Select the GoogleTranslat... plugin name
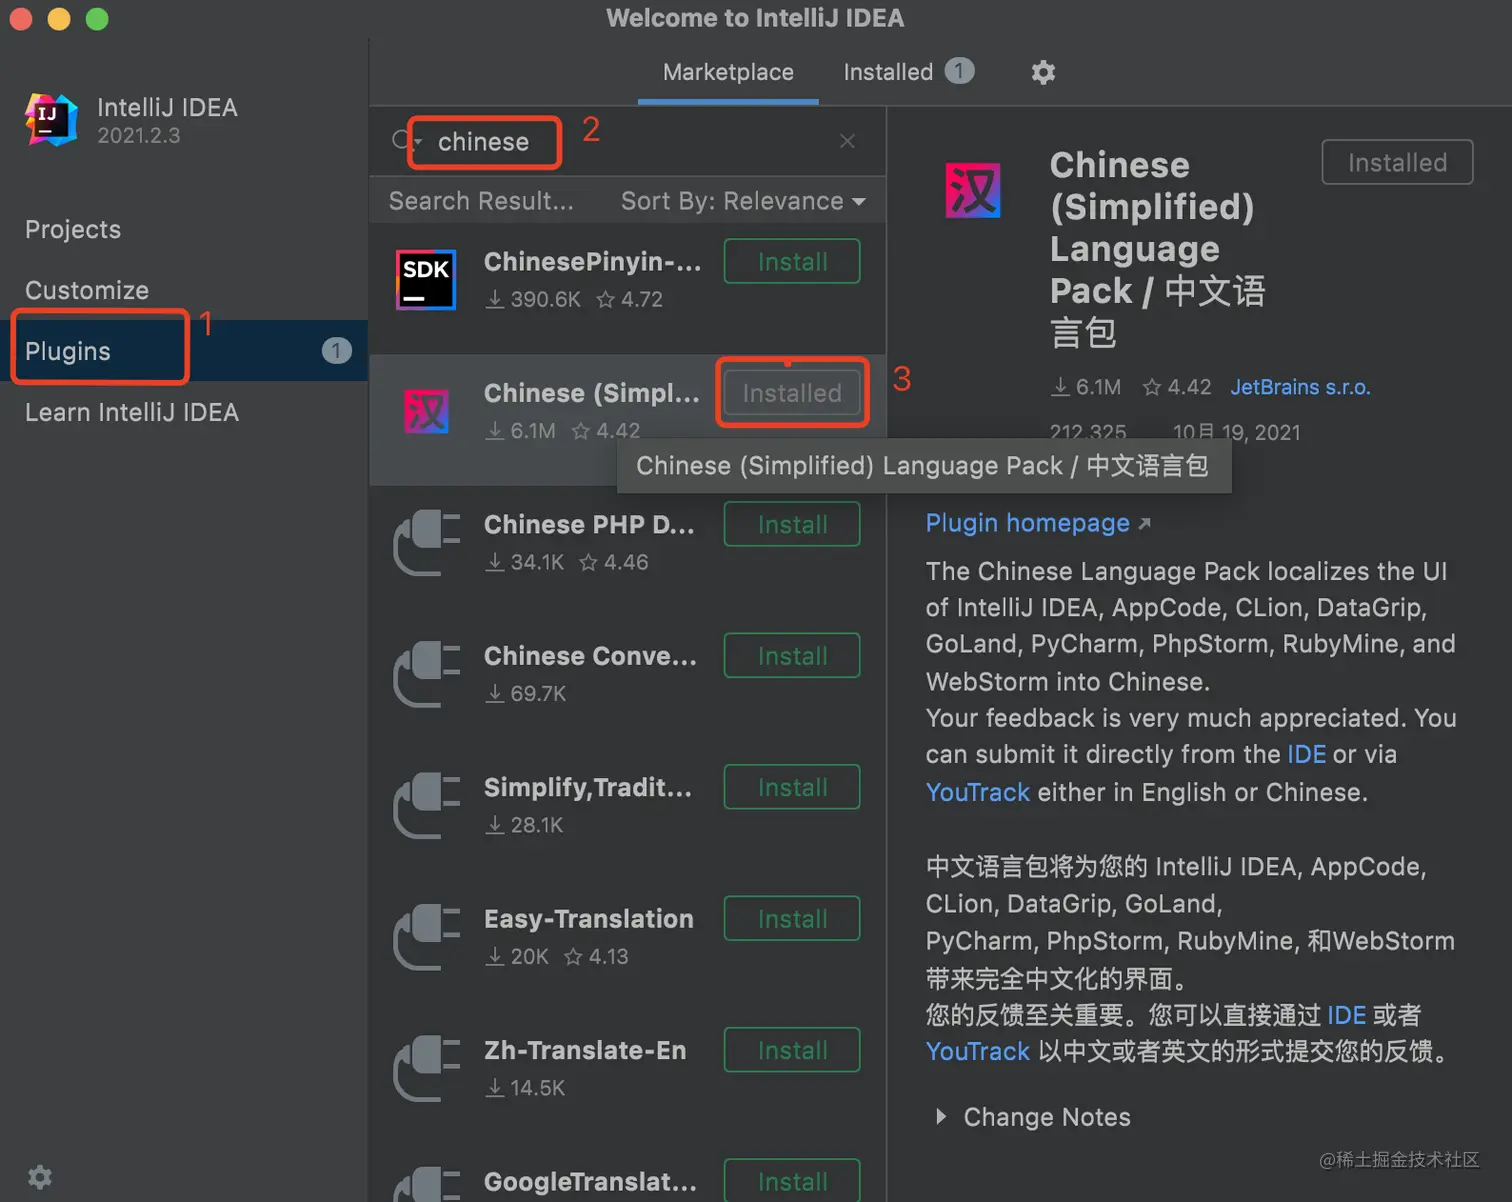Screen dimensions: 1512x1202 click(x=590, y=1181)
